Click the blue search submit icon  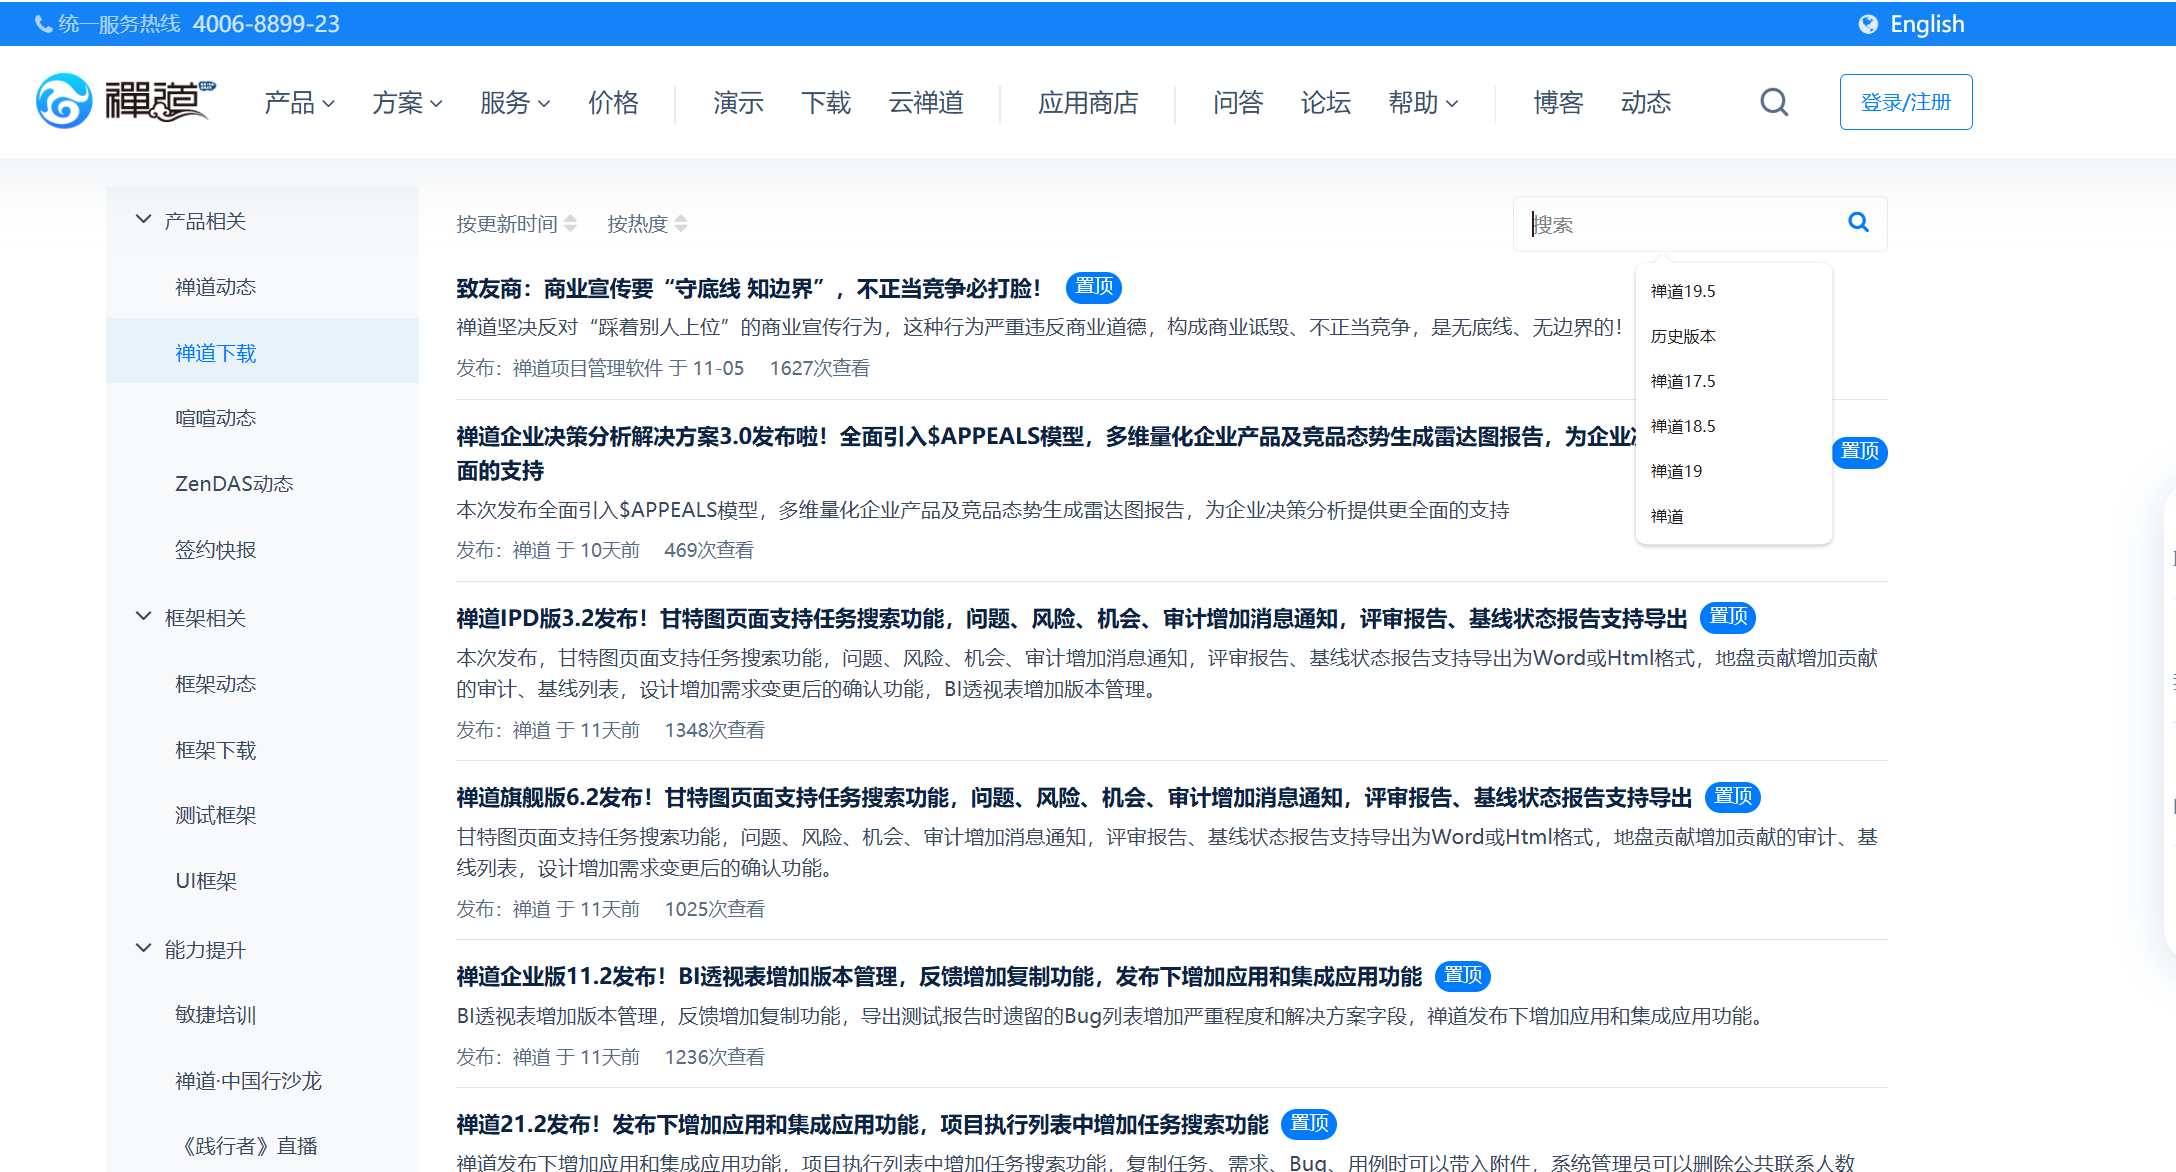point(1858,222)
